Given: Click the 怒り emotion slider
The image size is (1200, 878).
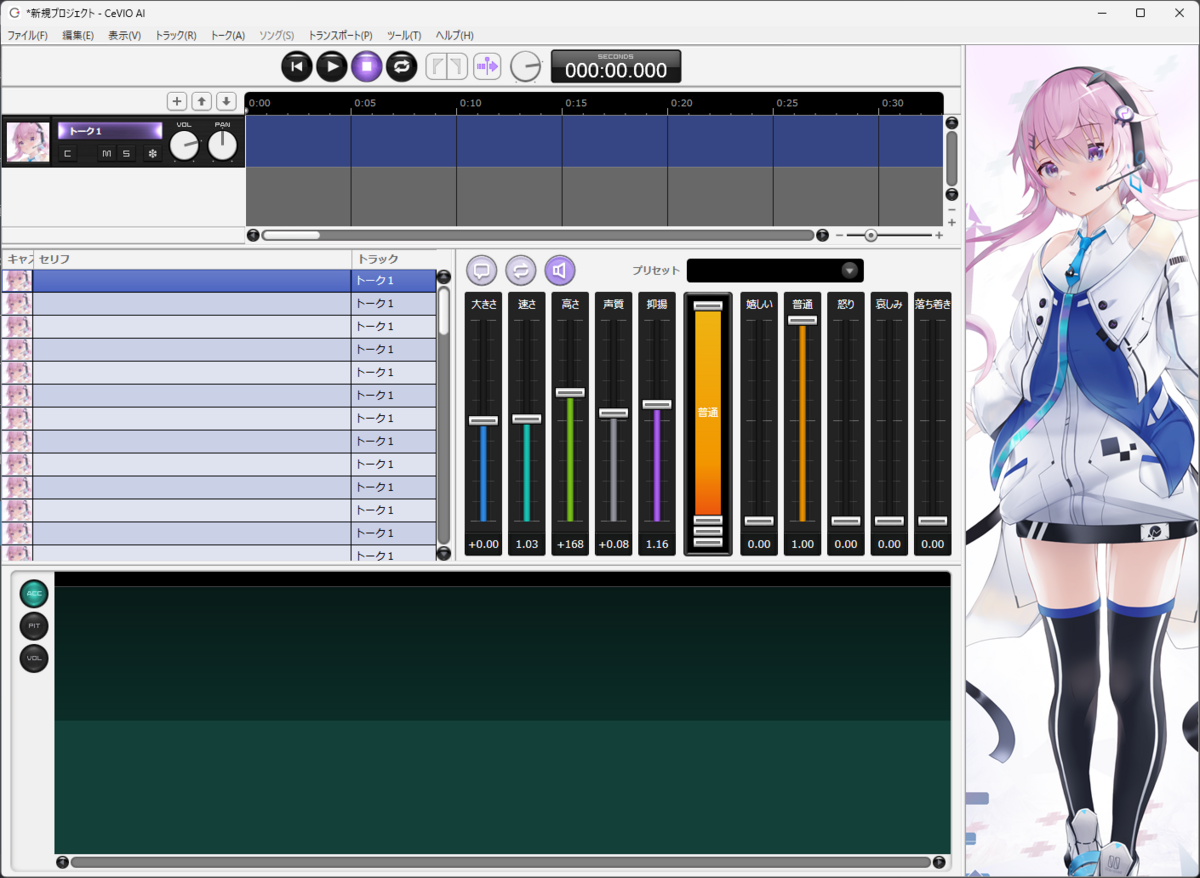Looking at the screenshot, I should (x=846, y=521).
